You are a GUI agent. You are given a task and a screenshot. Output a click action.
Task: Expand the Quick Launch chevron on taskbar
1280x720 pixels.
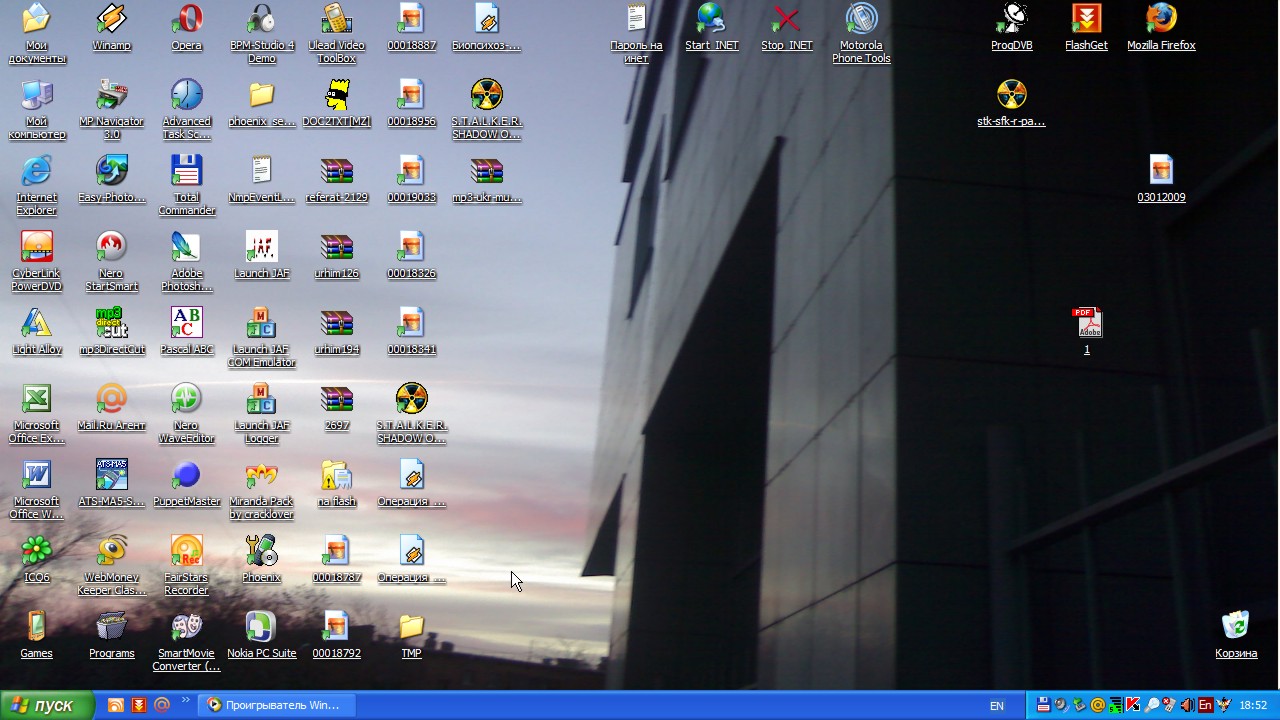(184, 701)
